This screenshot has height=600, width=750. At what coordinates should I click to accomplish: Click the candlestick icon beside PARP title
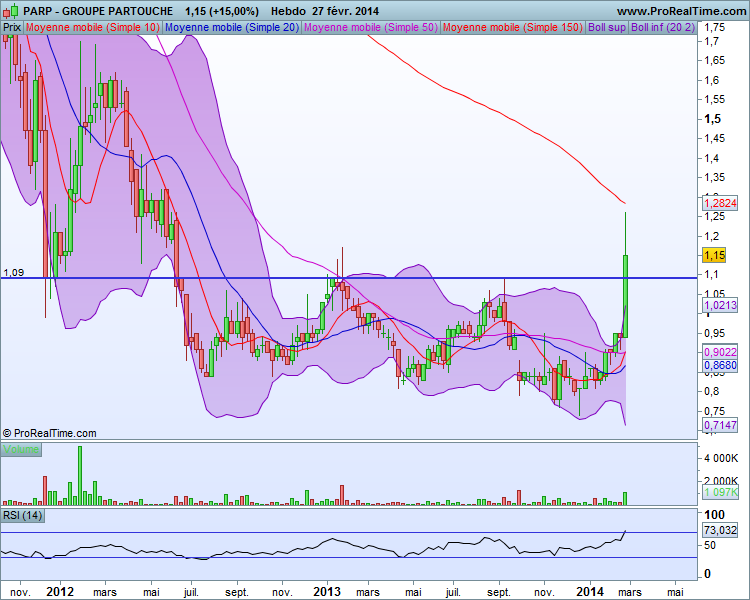tap(11, 10)
